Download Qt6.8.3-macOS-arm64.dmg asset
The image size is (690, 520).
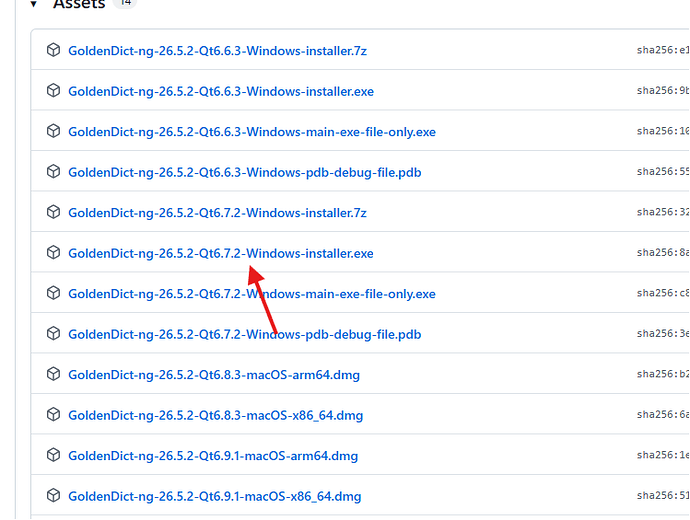[x=214, y=375]
